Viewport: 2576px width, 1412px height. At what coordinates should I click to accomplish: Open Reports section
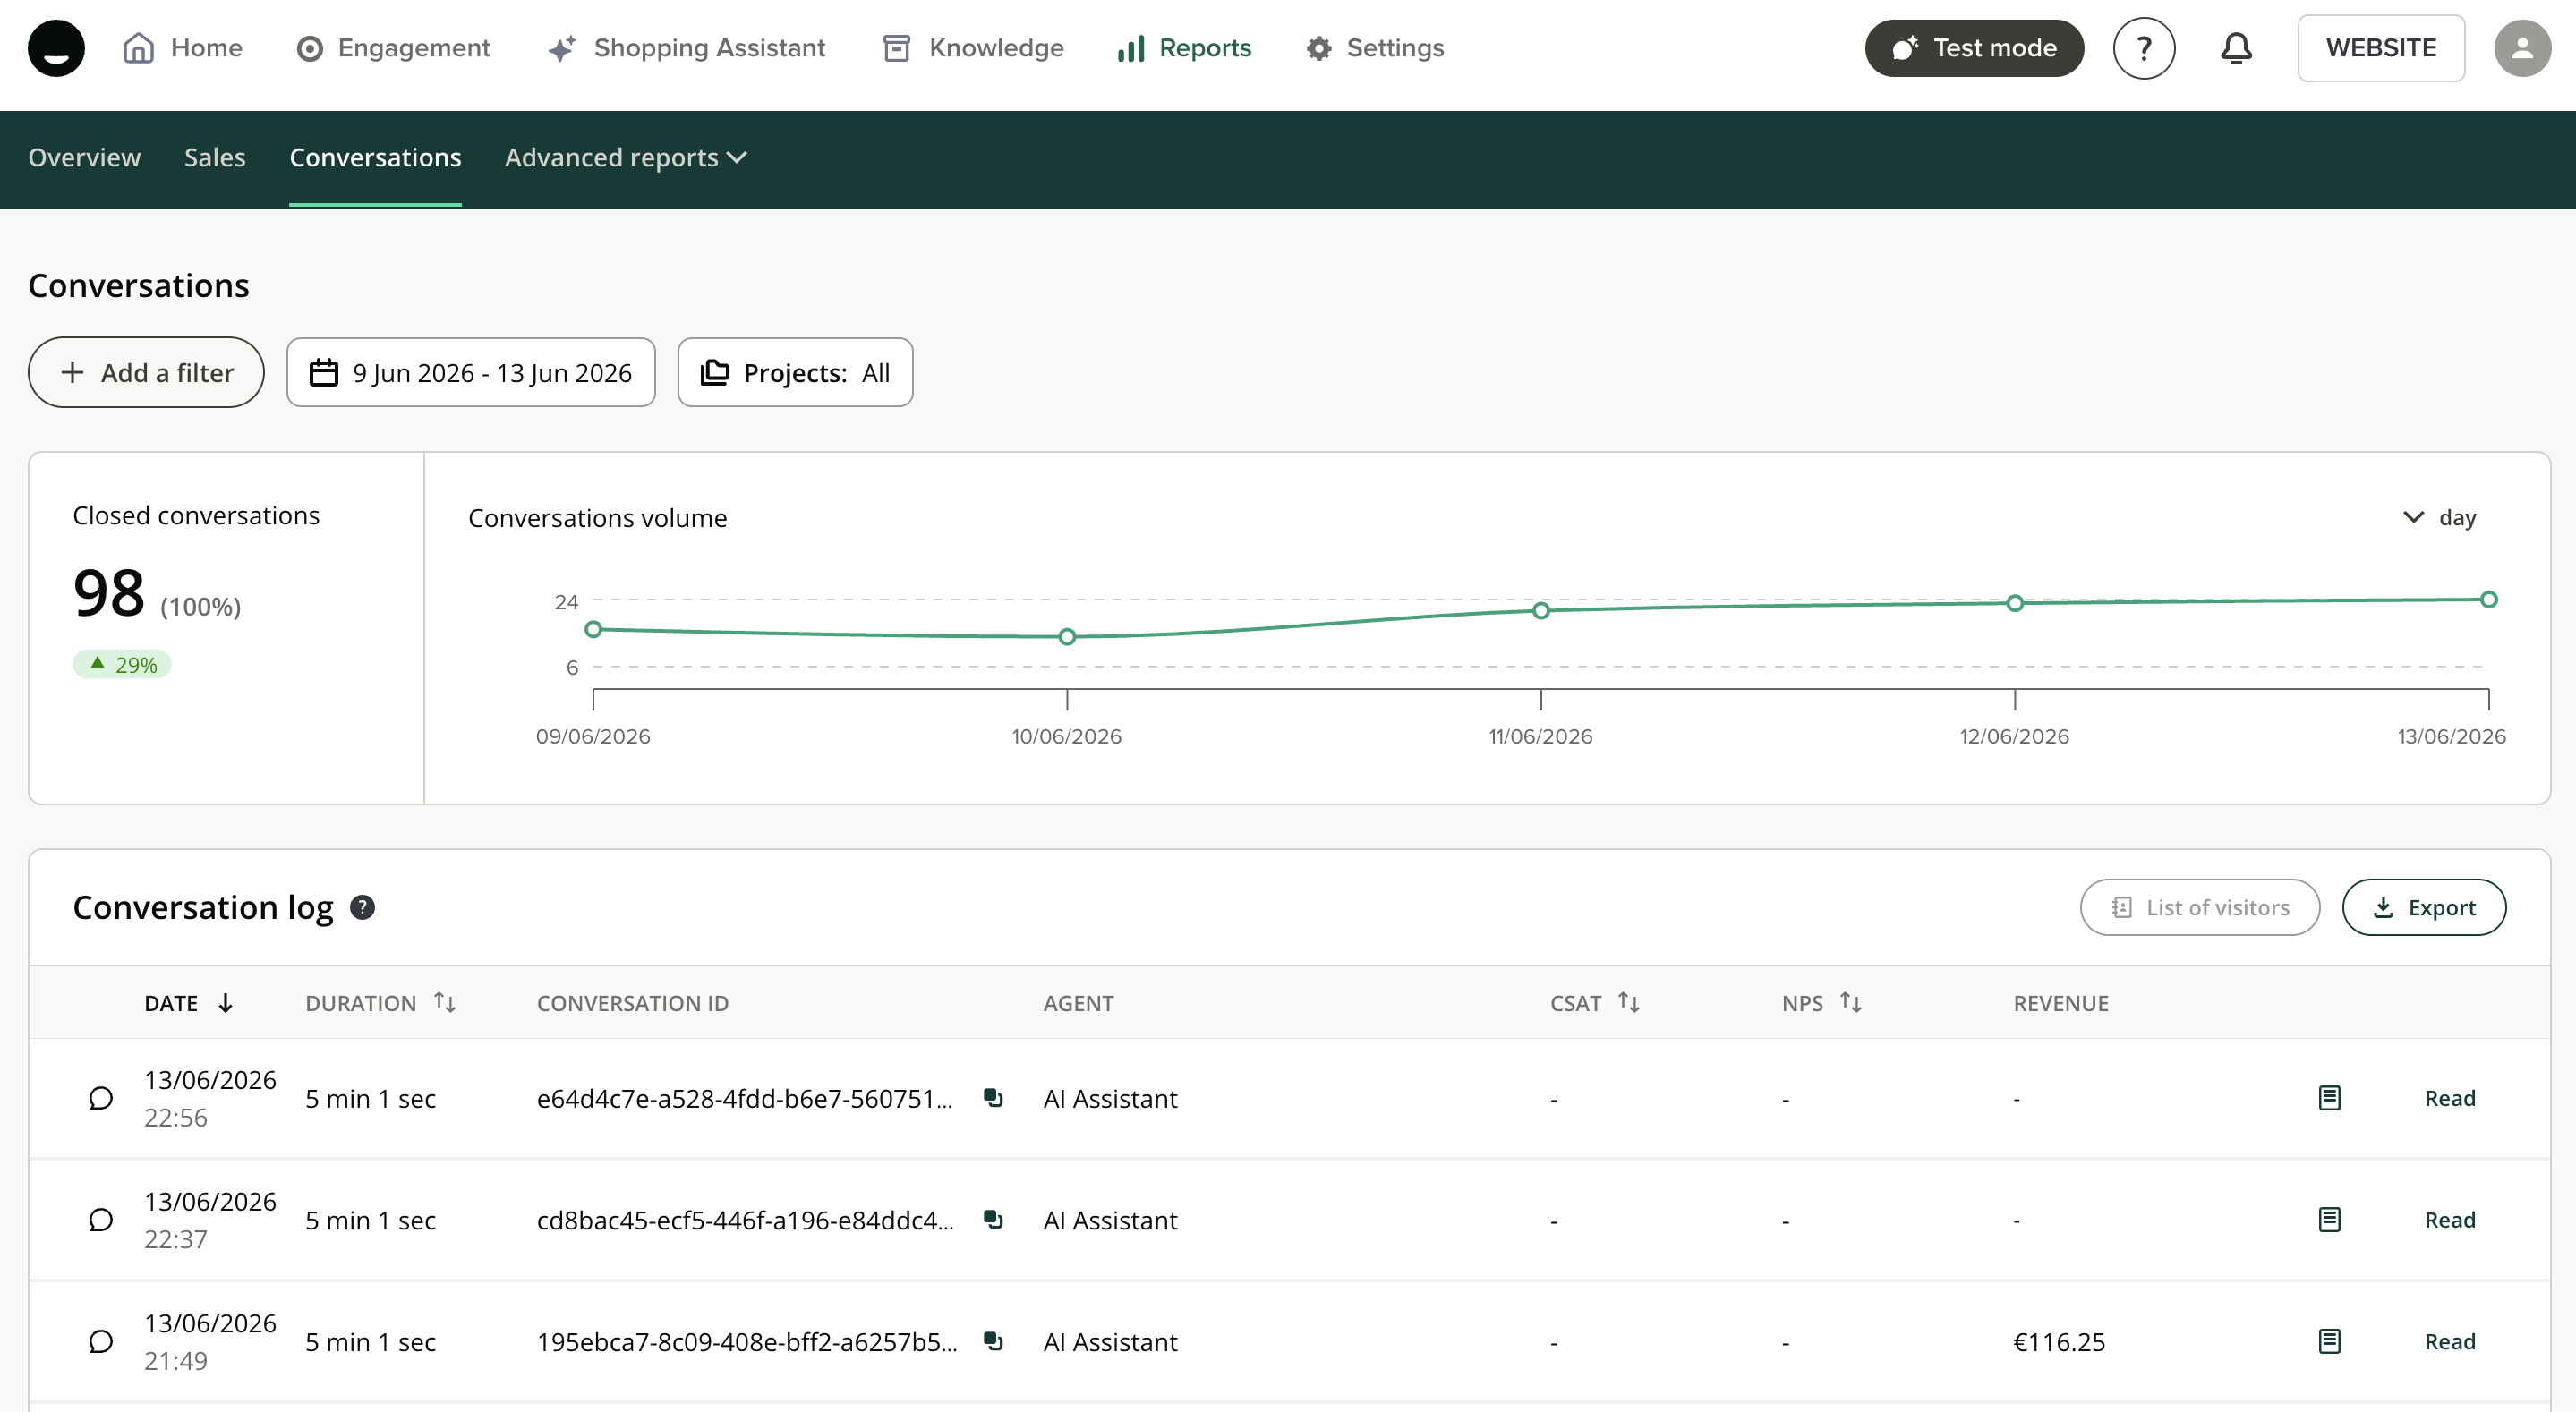pos(1184,48)
